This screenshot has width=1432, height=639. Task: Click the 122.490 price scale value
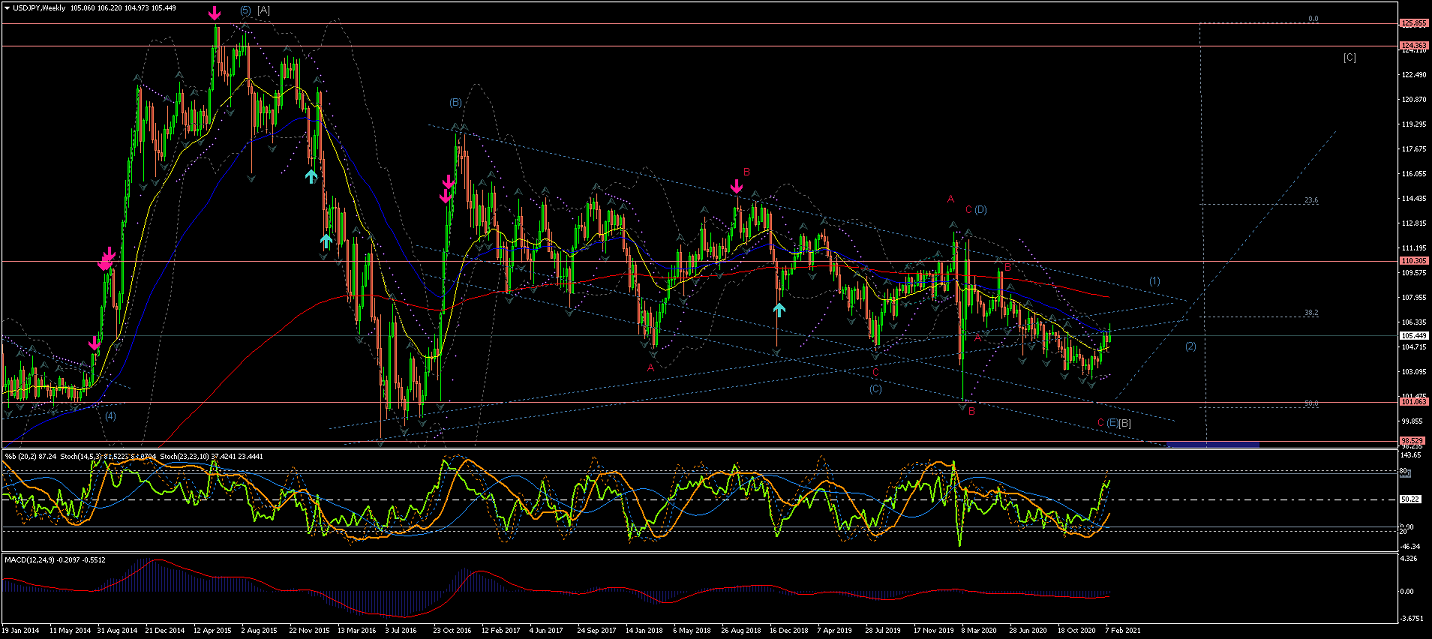[x=1413, y=75]
